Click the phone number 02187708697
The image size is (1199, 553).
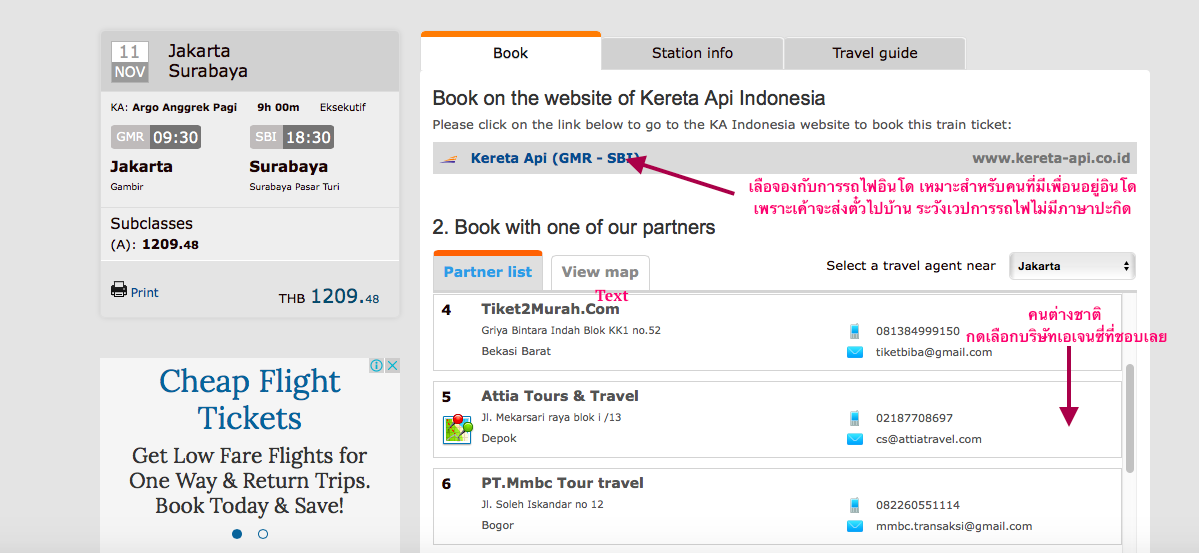pos(915,418)
